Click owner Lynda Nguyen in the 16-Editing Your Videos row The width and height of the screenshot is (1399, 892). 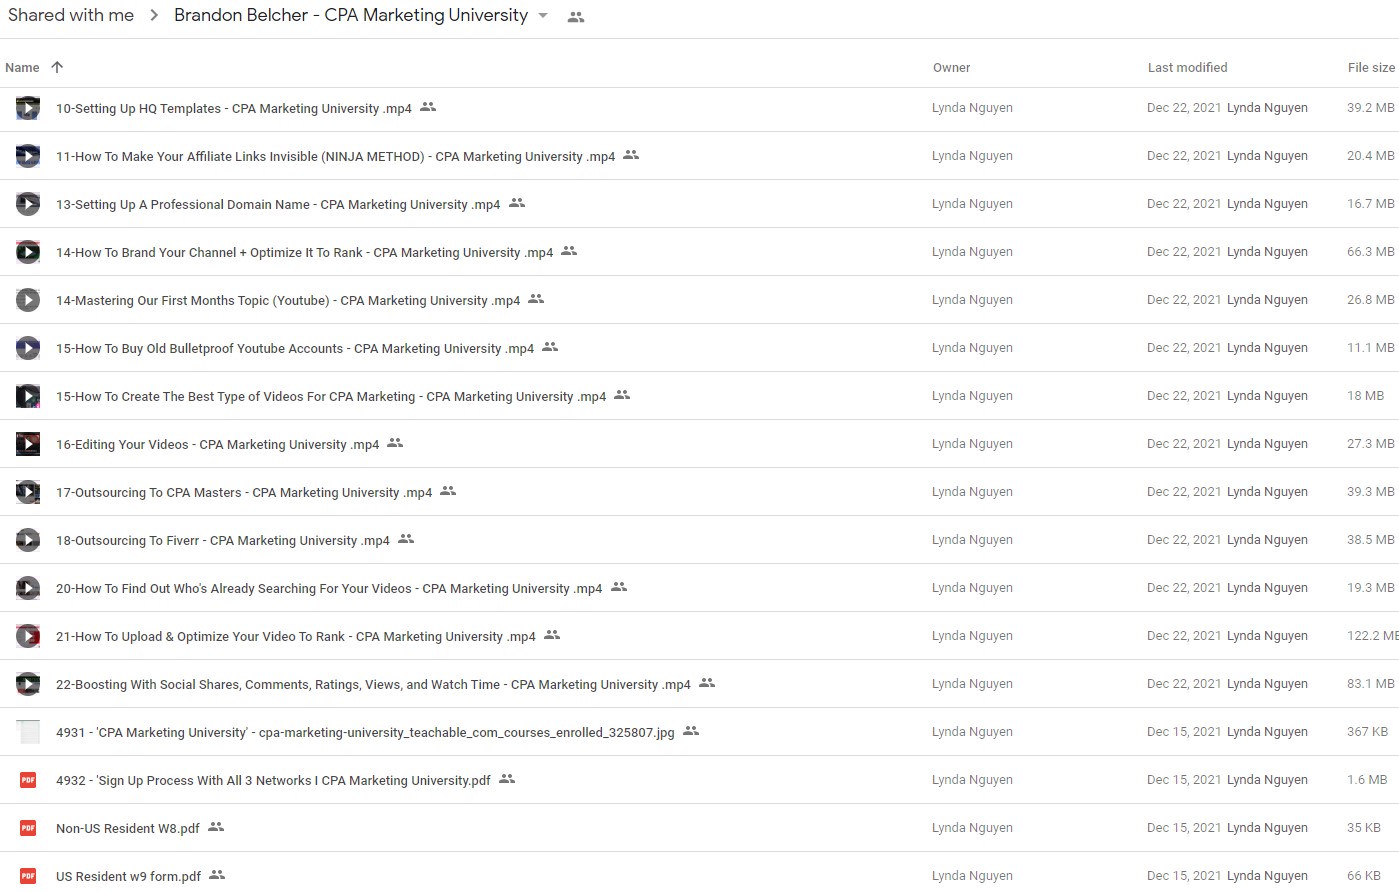coord(972,444)
